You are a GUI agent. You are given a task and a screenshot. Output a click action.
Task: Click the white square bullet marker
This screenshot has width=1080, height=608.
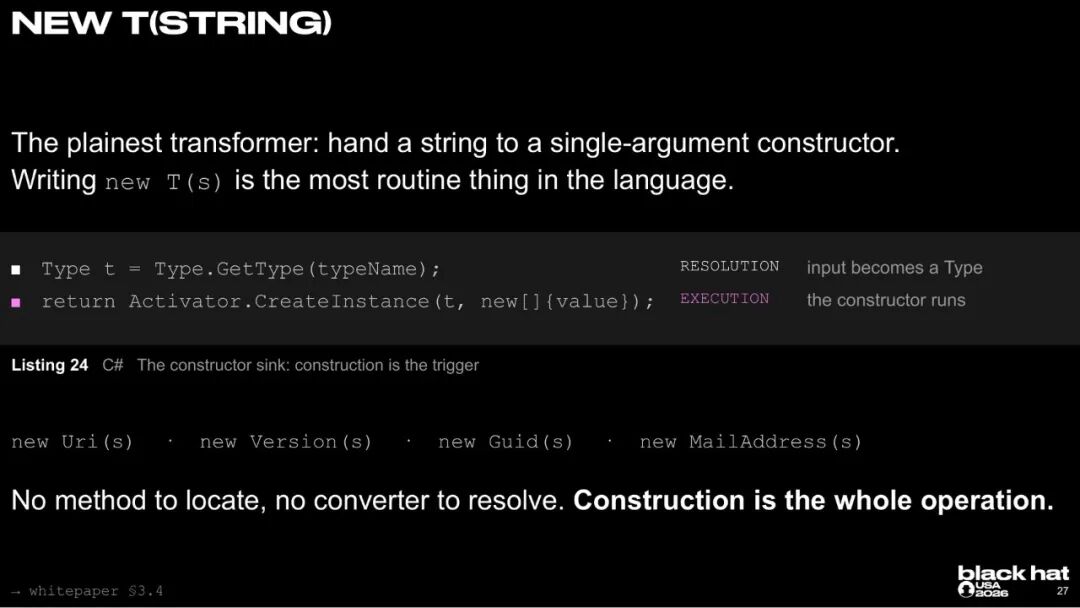pos(16,269)
